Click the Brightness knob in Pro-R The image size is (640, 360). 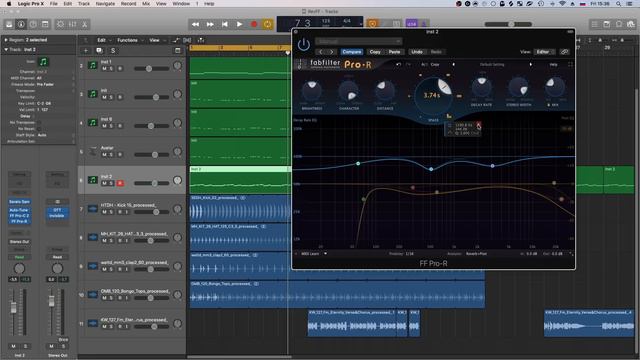pyautogui.click(x=312, y=90)
